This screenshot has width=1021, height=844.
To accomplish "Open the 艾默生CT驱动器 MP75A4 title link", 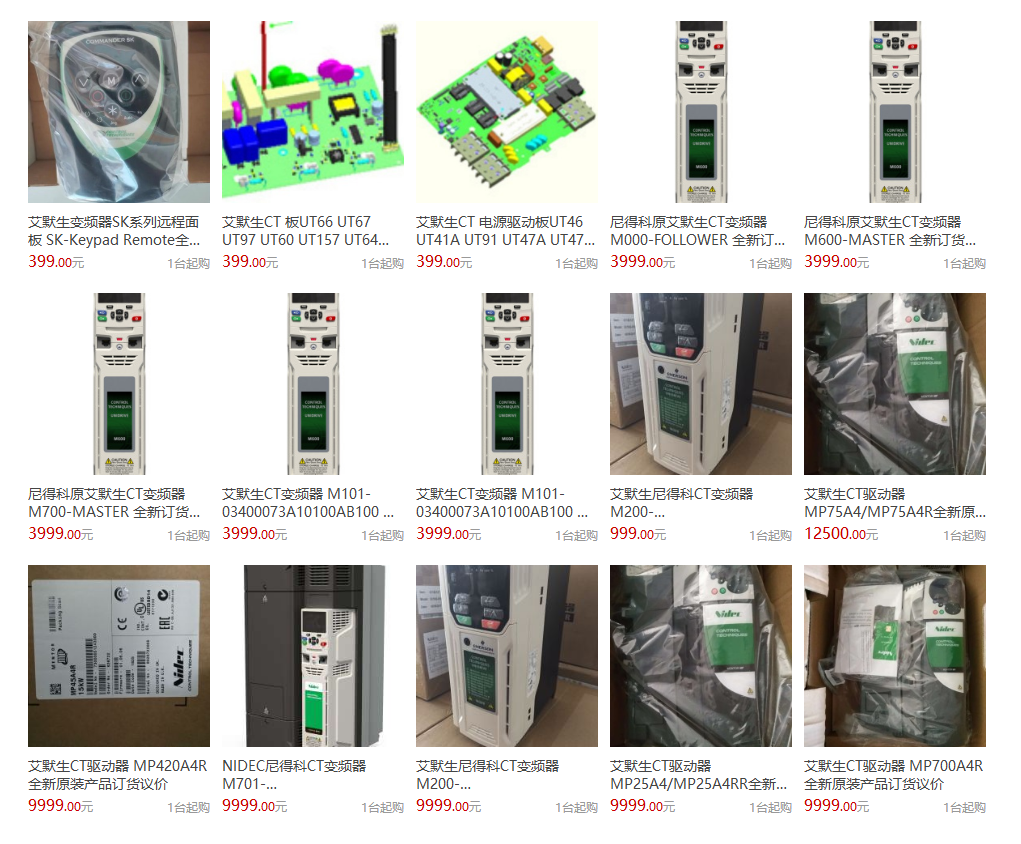I will pos(895,503).
